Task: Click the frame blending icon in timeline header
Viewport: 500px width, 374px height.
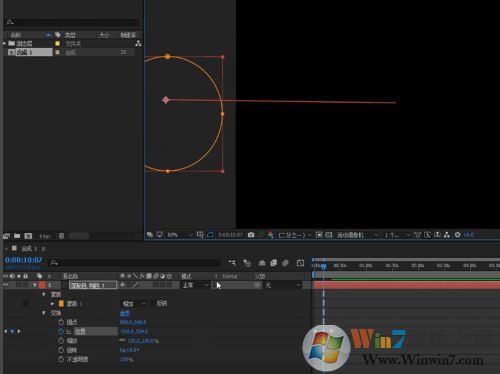Action: [274, 263]
